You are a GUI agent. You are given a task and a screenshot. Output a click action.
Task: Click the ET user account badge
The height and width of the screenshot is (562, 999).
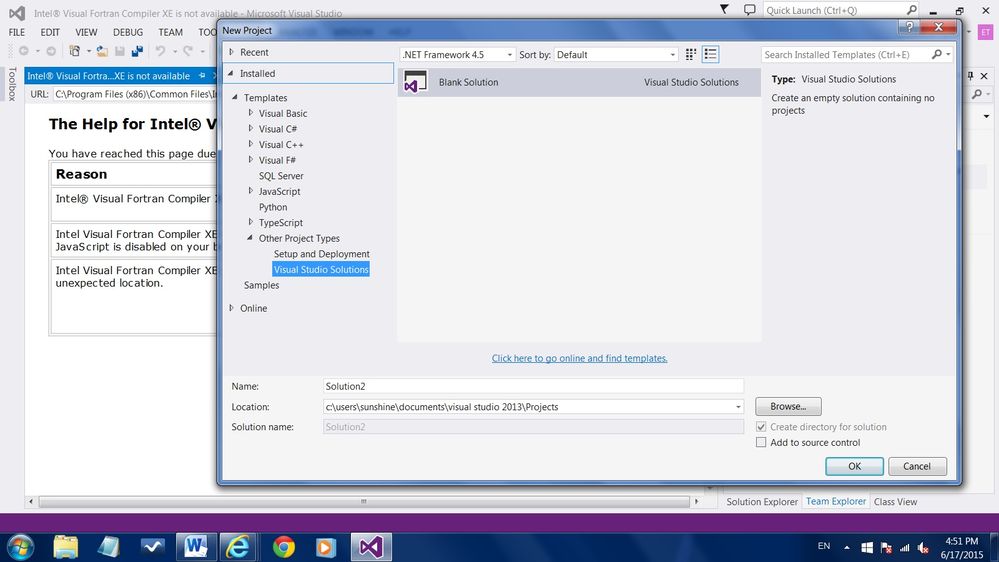click(x=986, y=32)
